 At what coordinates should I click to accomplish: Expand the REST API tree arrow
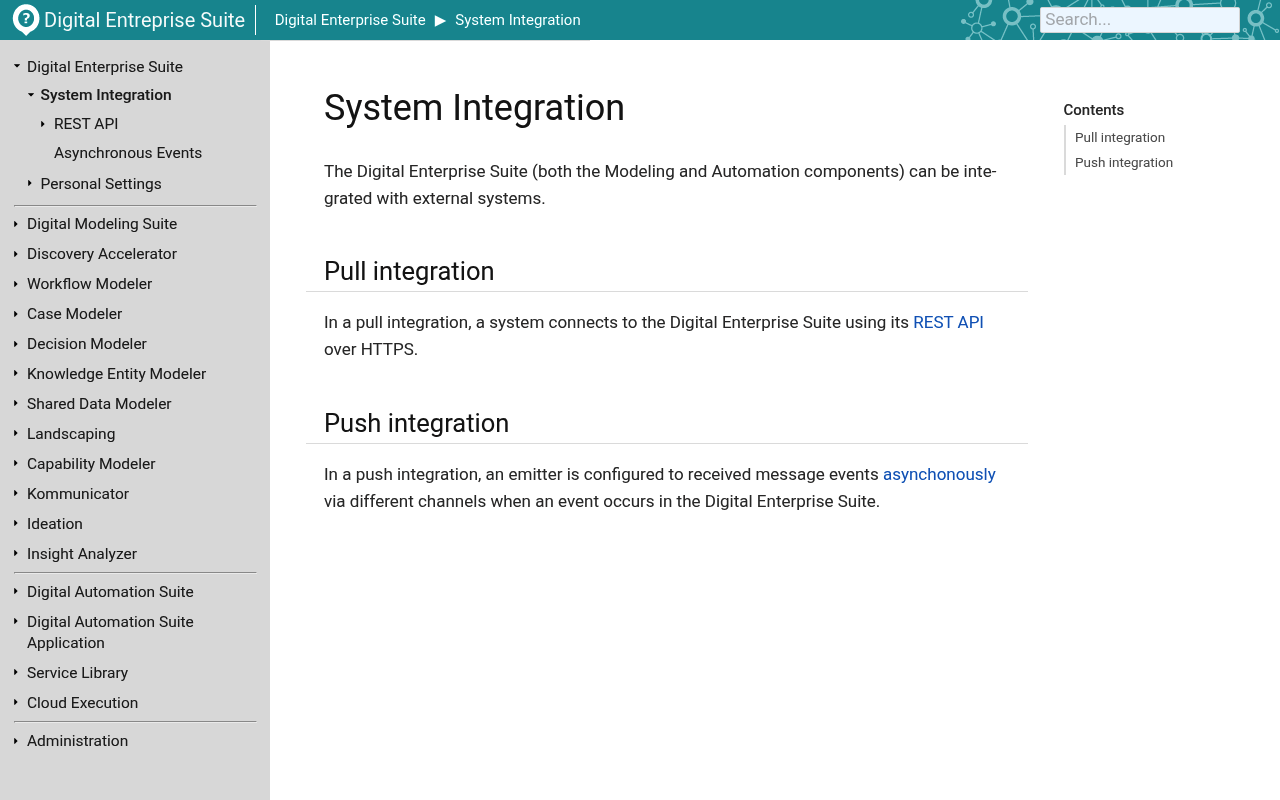tap(43, 124)
